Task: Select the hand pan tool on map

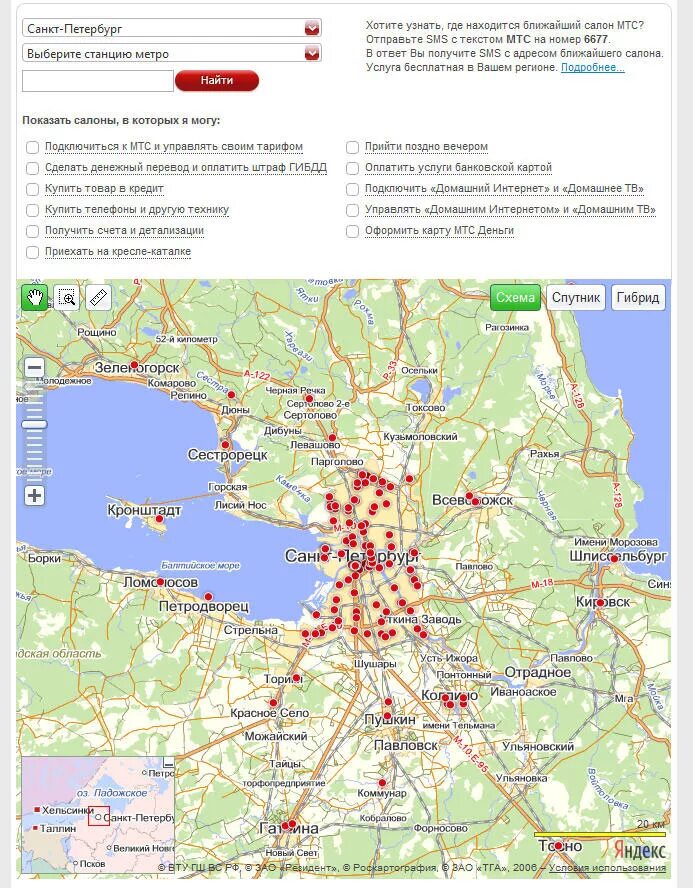Action: click(x=35, y=297)
